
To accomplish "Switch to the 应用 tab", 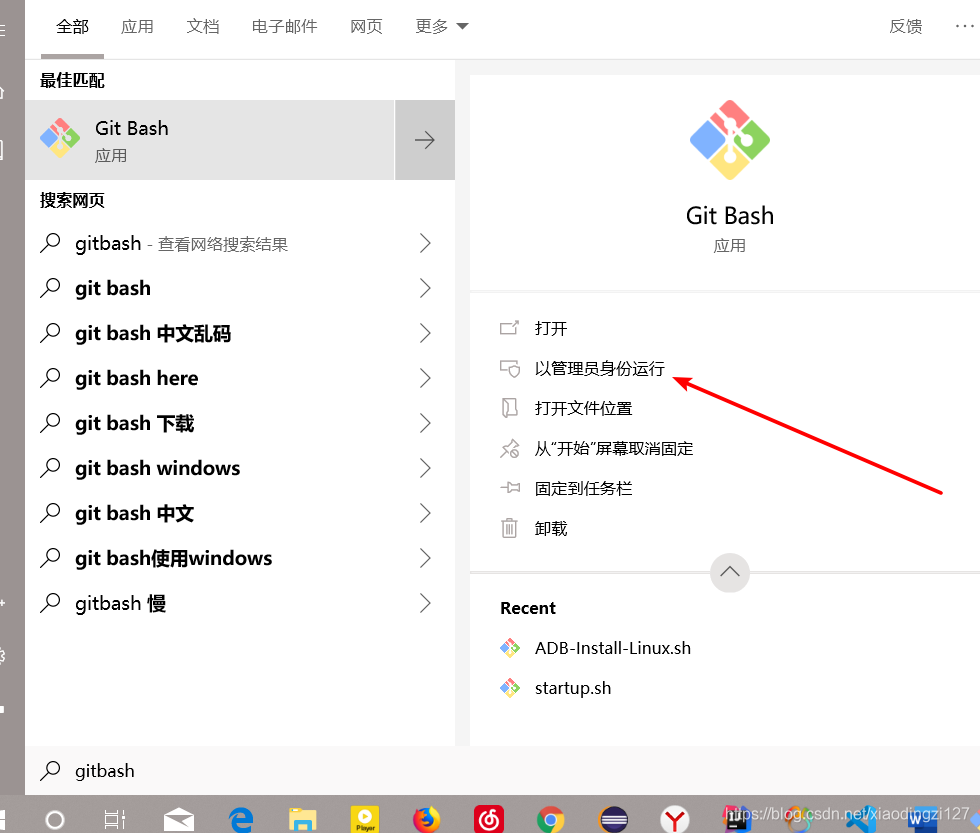I will 138,26.
